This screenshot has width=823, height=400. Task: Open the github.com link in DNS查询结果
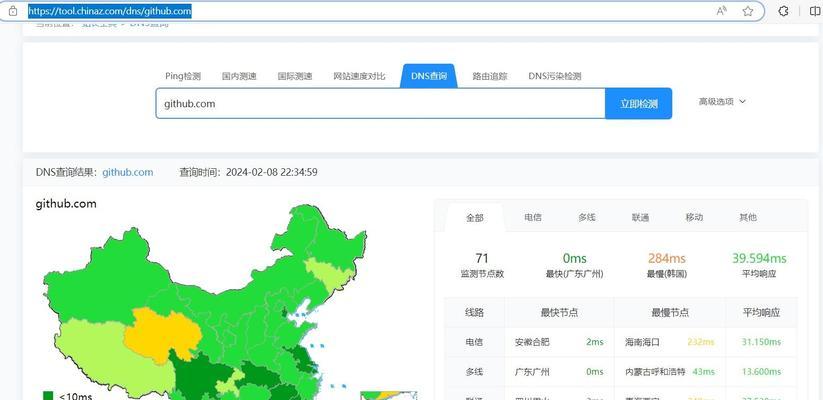pyautogui.click(x=128, y=172)
